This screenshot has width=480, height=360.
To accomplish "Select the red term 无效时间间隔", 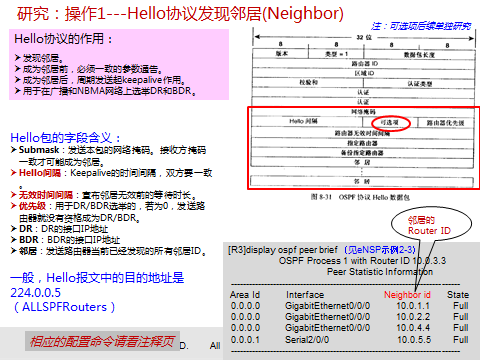I will pos(45,195).
